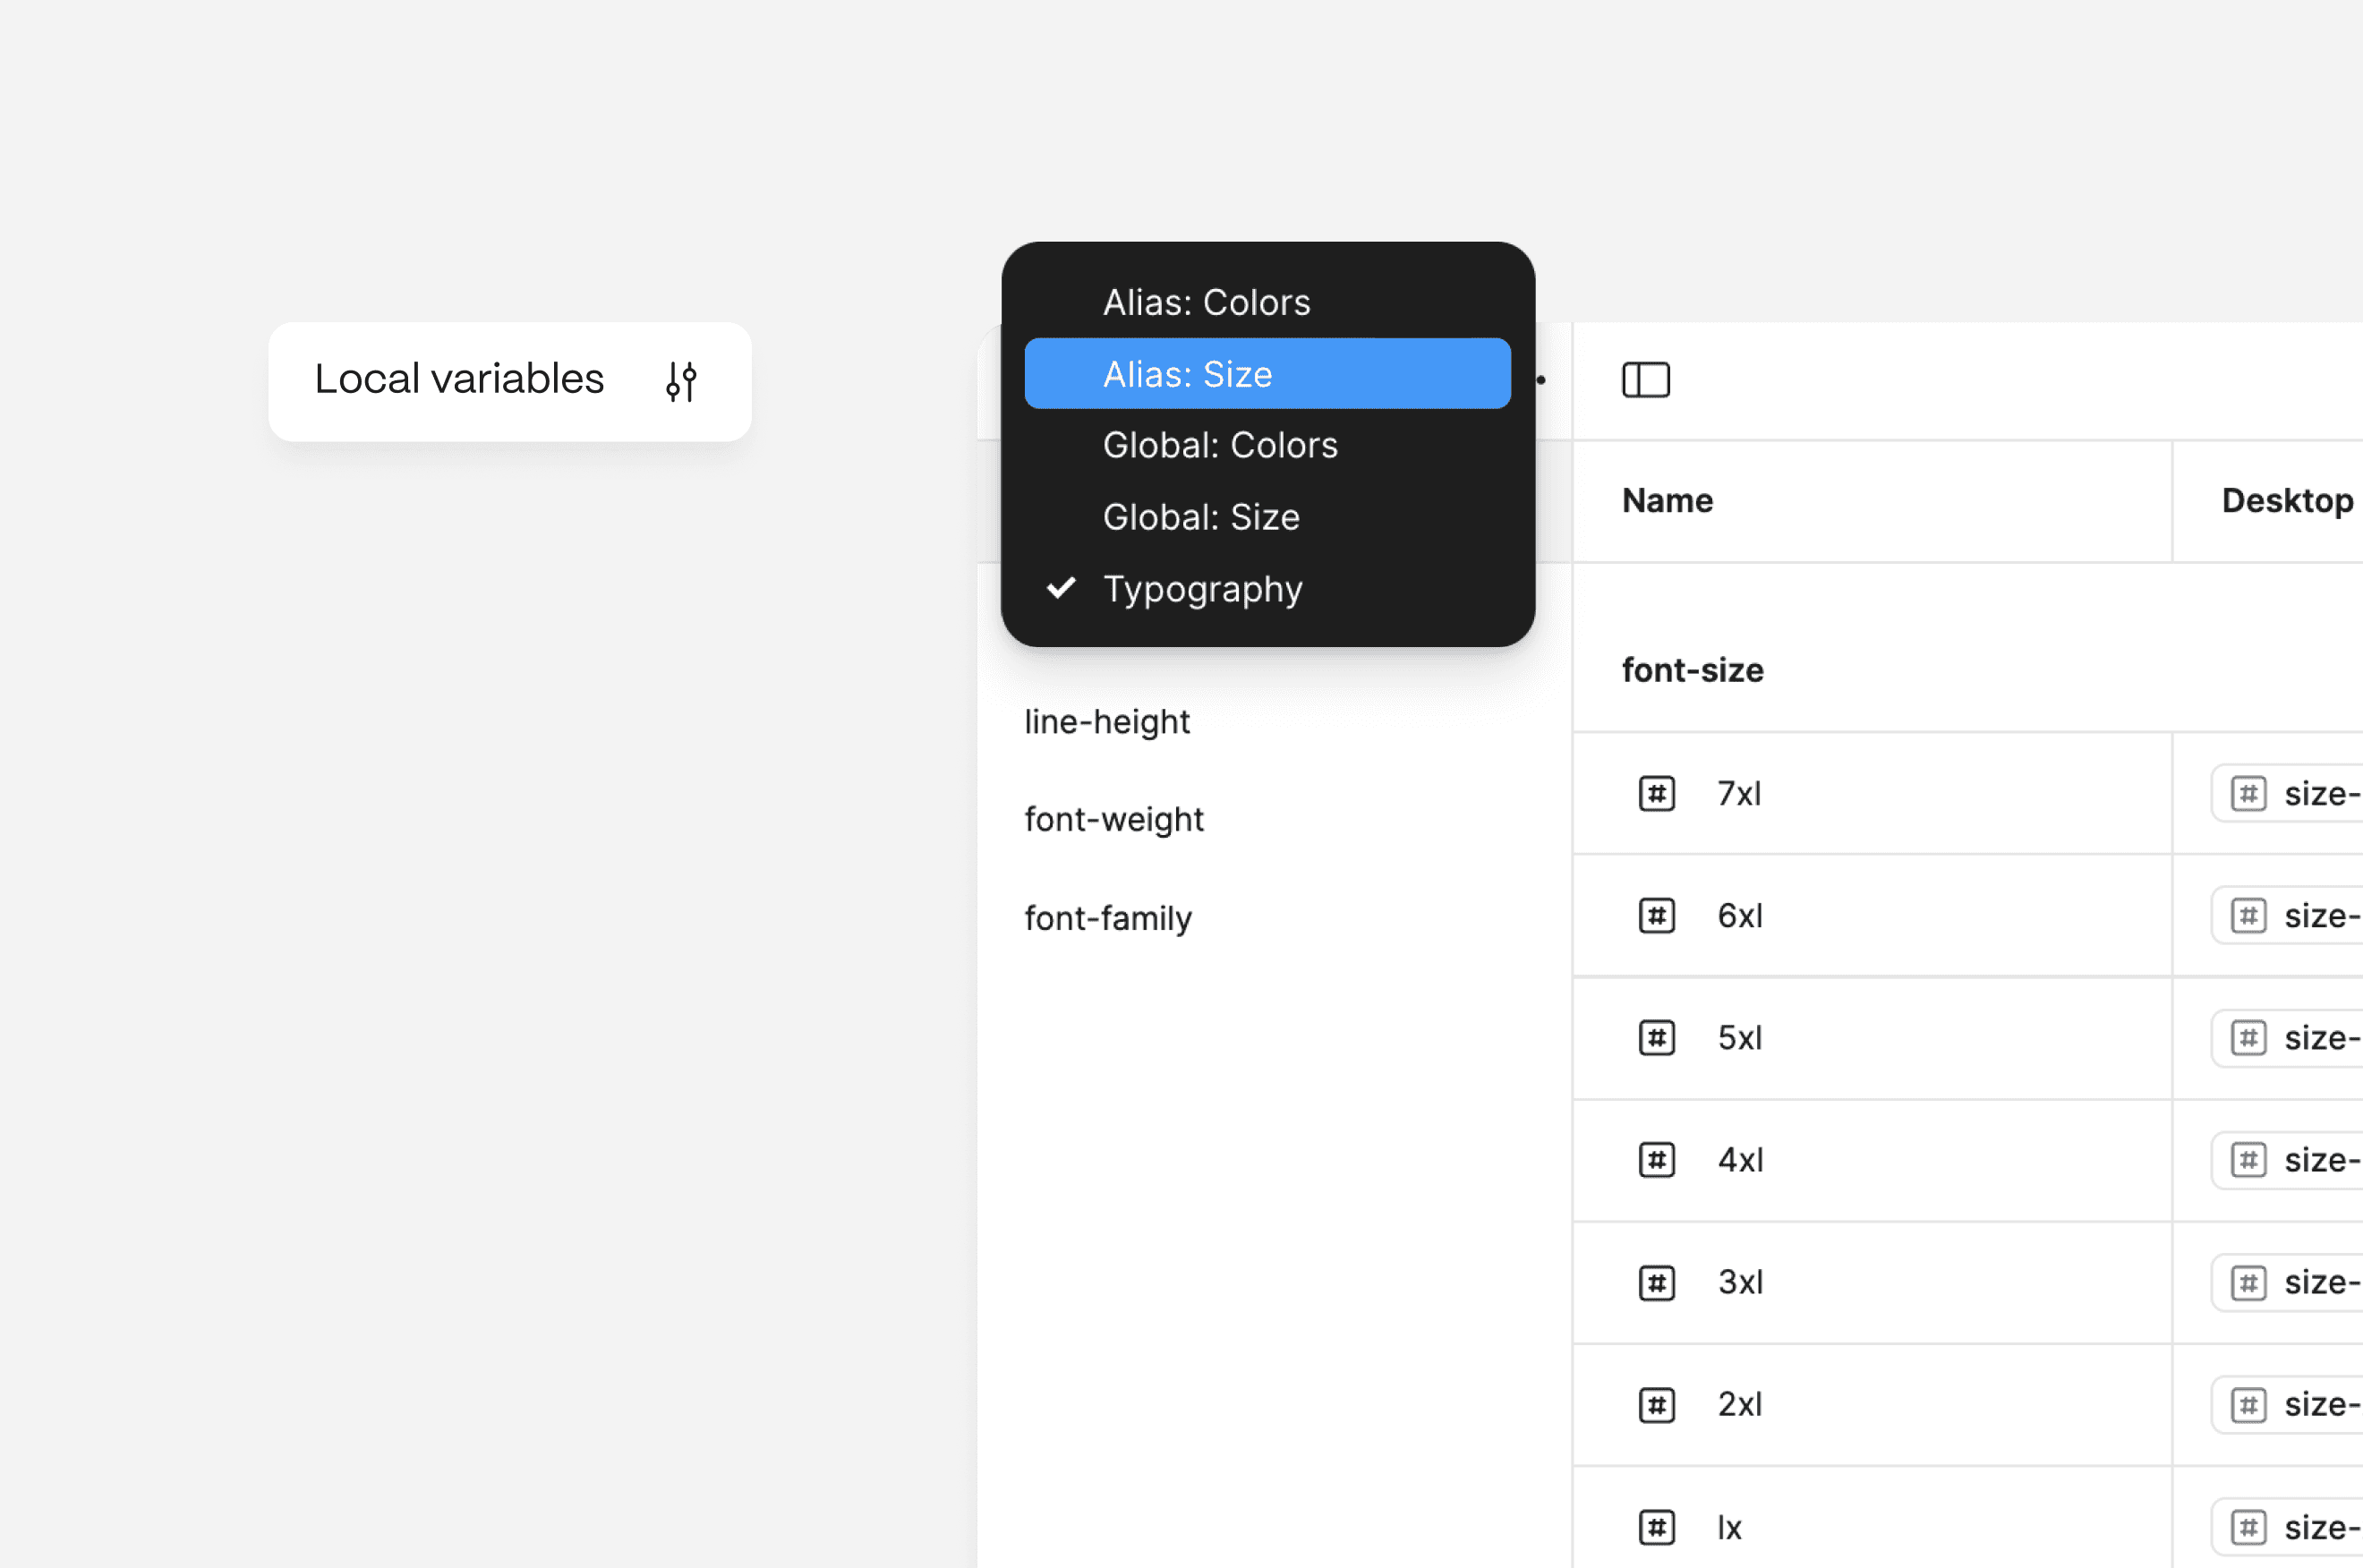Select the 6xl variable name
Screen dimensions: 2363x1568
(x=1739, y=916)
